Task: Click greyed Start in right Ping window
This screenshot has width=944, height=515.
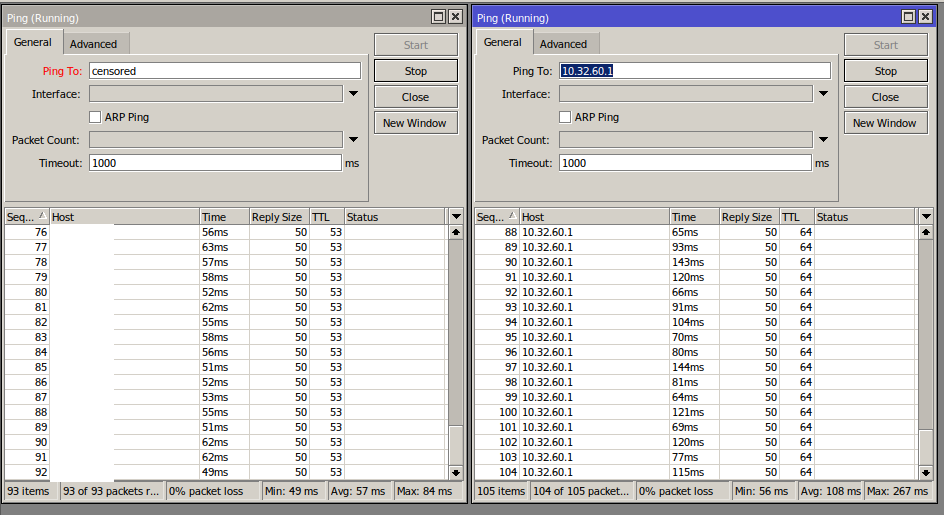Action: pyautogui.click(x=886, y=45)
